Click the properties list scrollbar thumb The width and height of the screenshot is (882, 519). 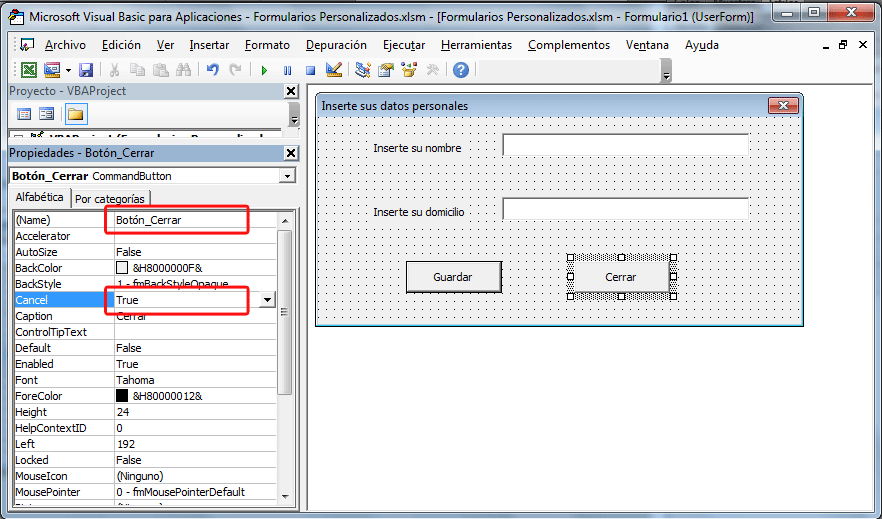[x=285, y=312]
